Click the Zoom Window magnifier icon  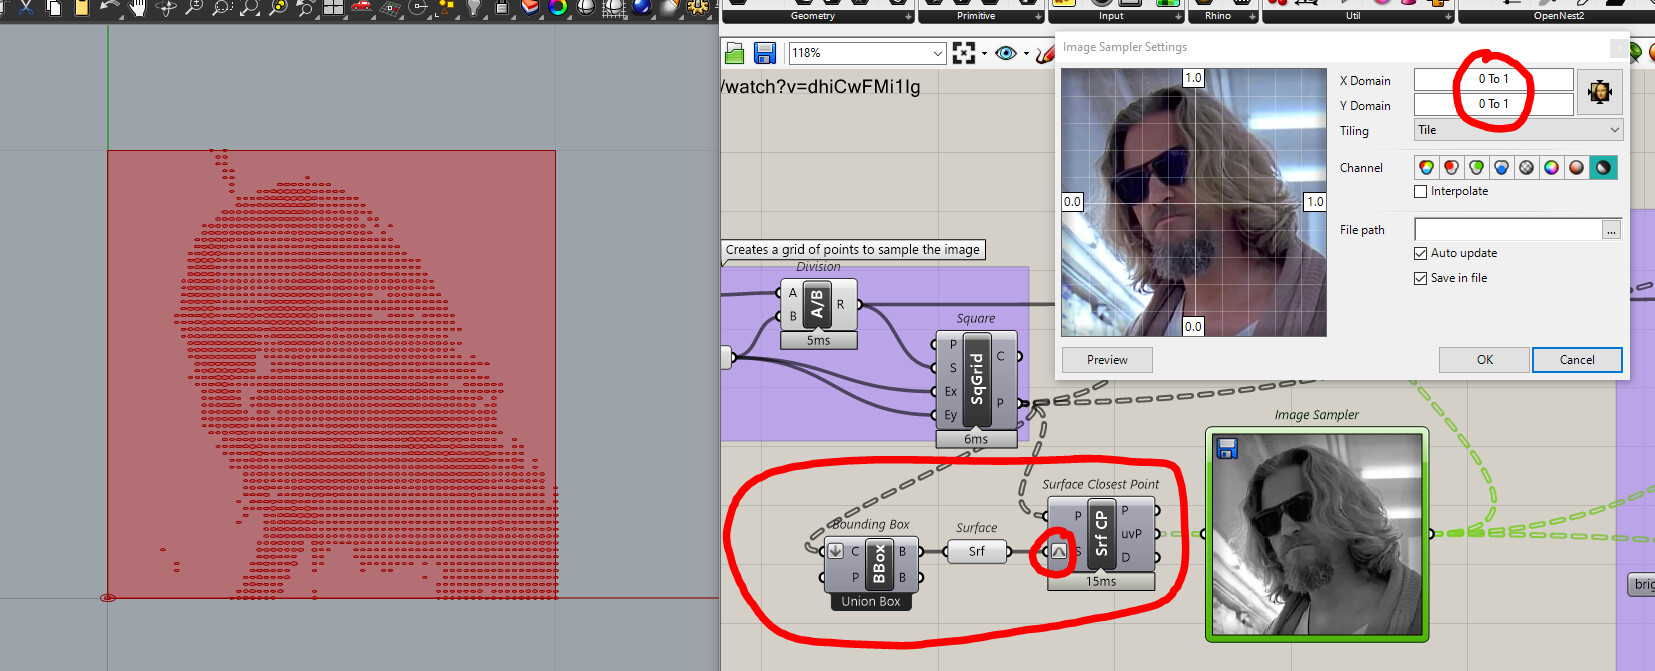pyautogui.click(x=222, y=6)
